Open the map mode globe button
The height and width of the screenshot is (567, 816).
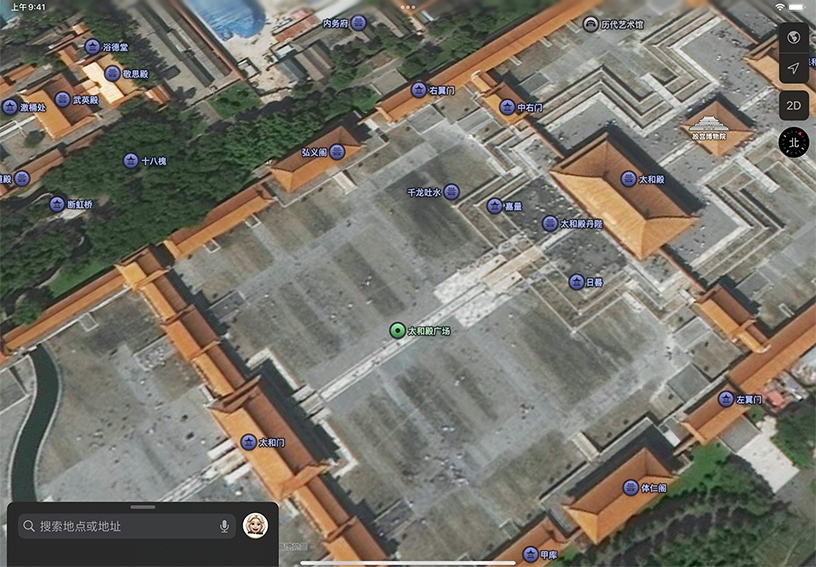(x=793, y=38)
